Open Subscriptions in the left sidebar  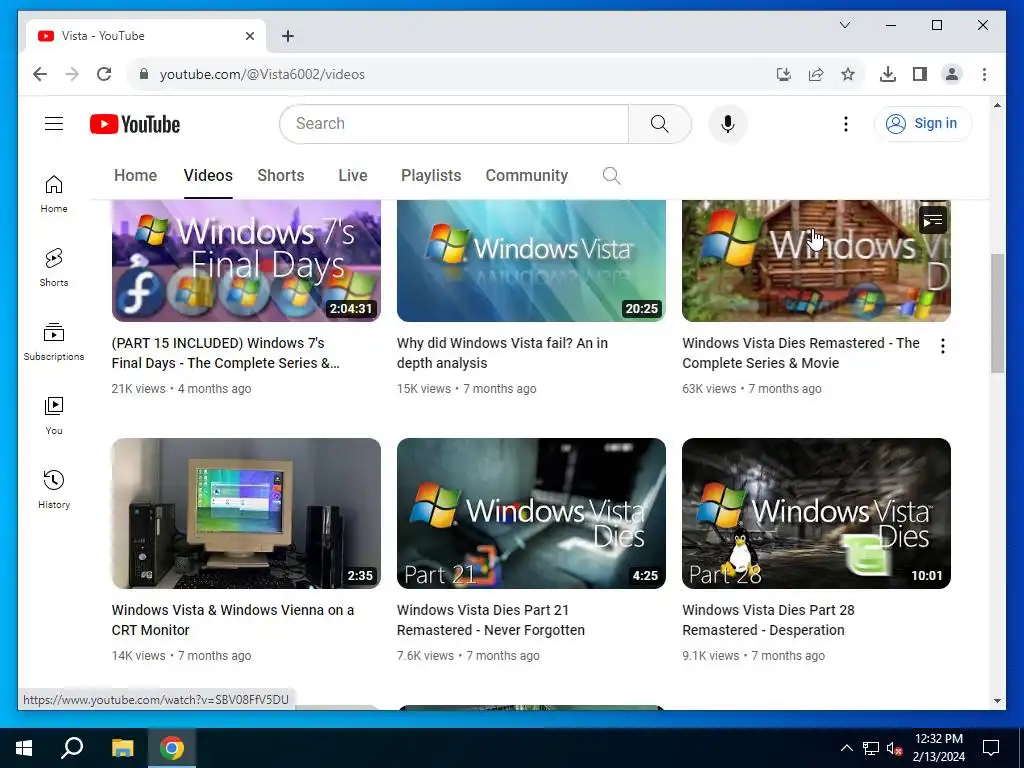point(54,342)
